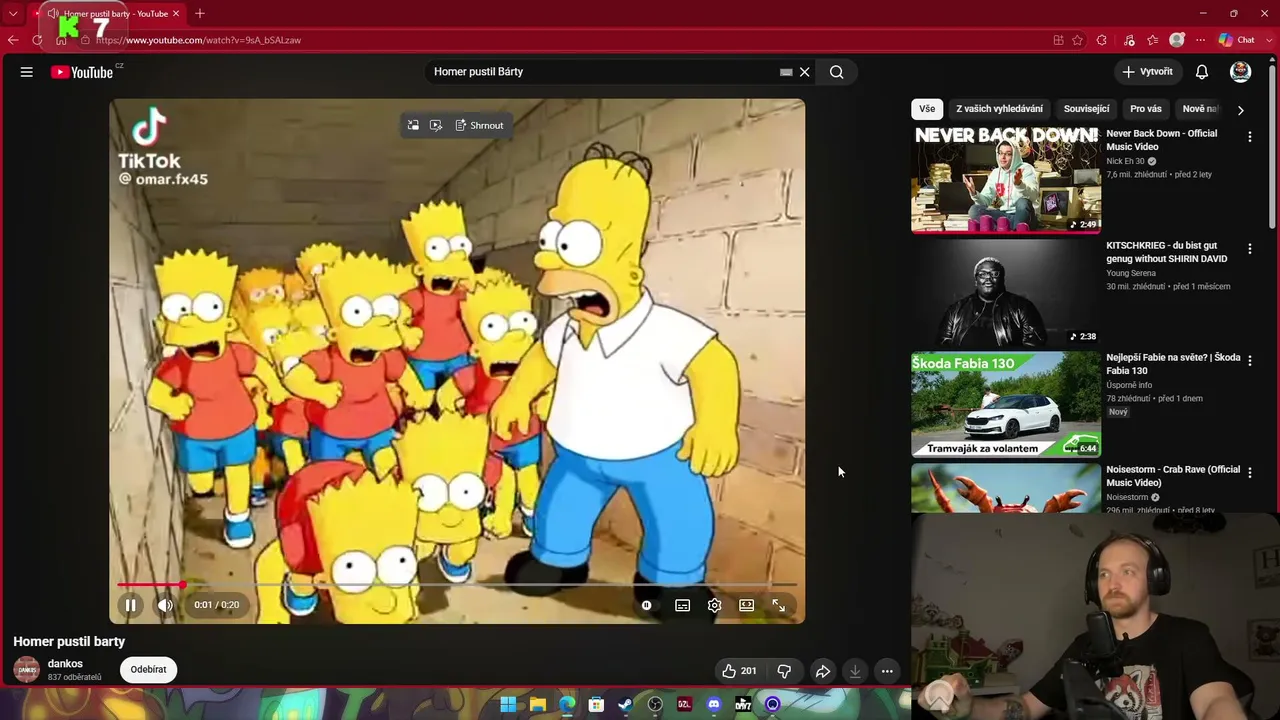
Task: Mute the video volume
Action: (166, 605)
